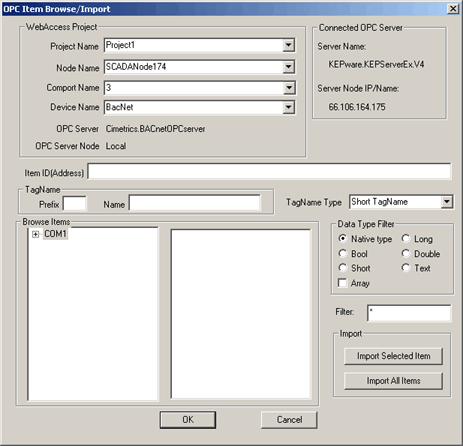Select the Long data type radio
The image size is (463, 446).
(x=406, y=239)
